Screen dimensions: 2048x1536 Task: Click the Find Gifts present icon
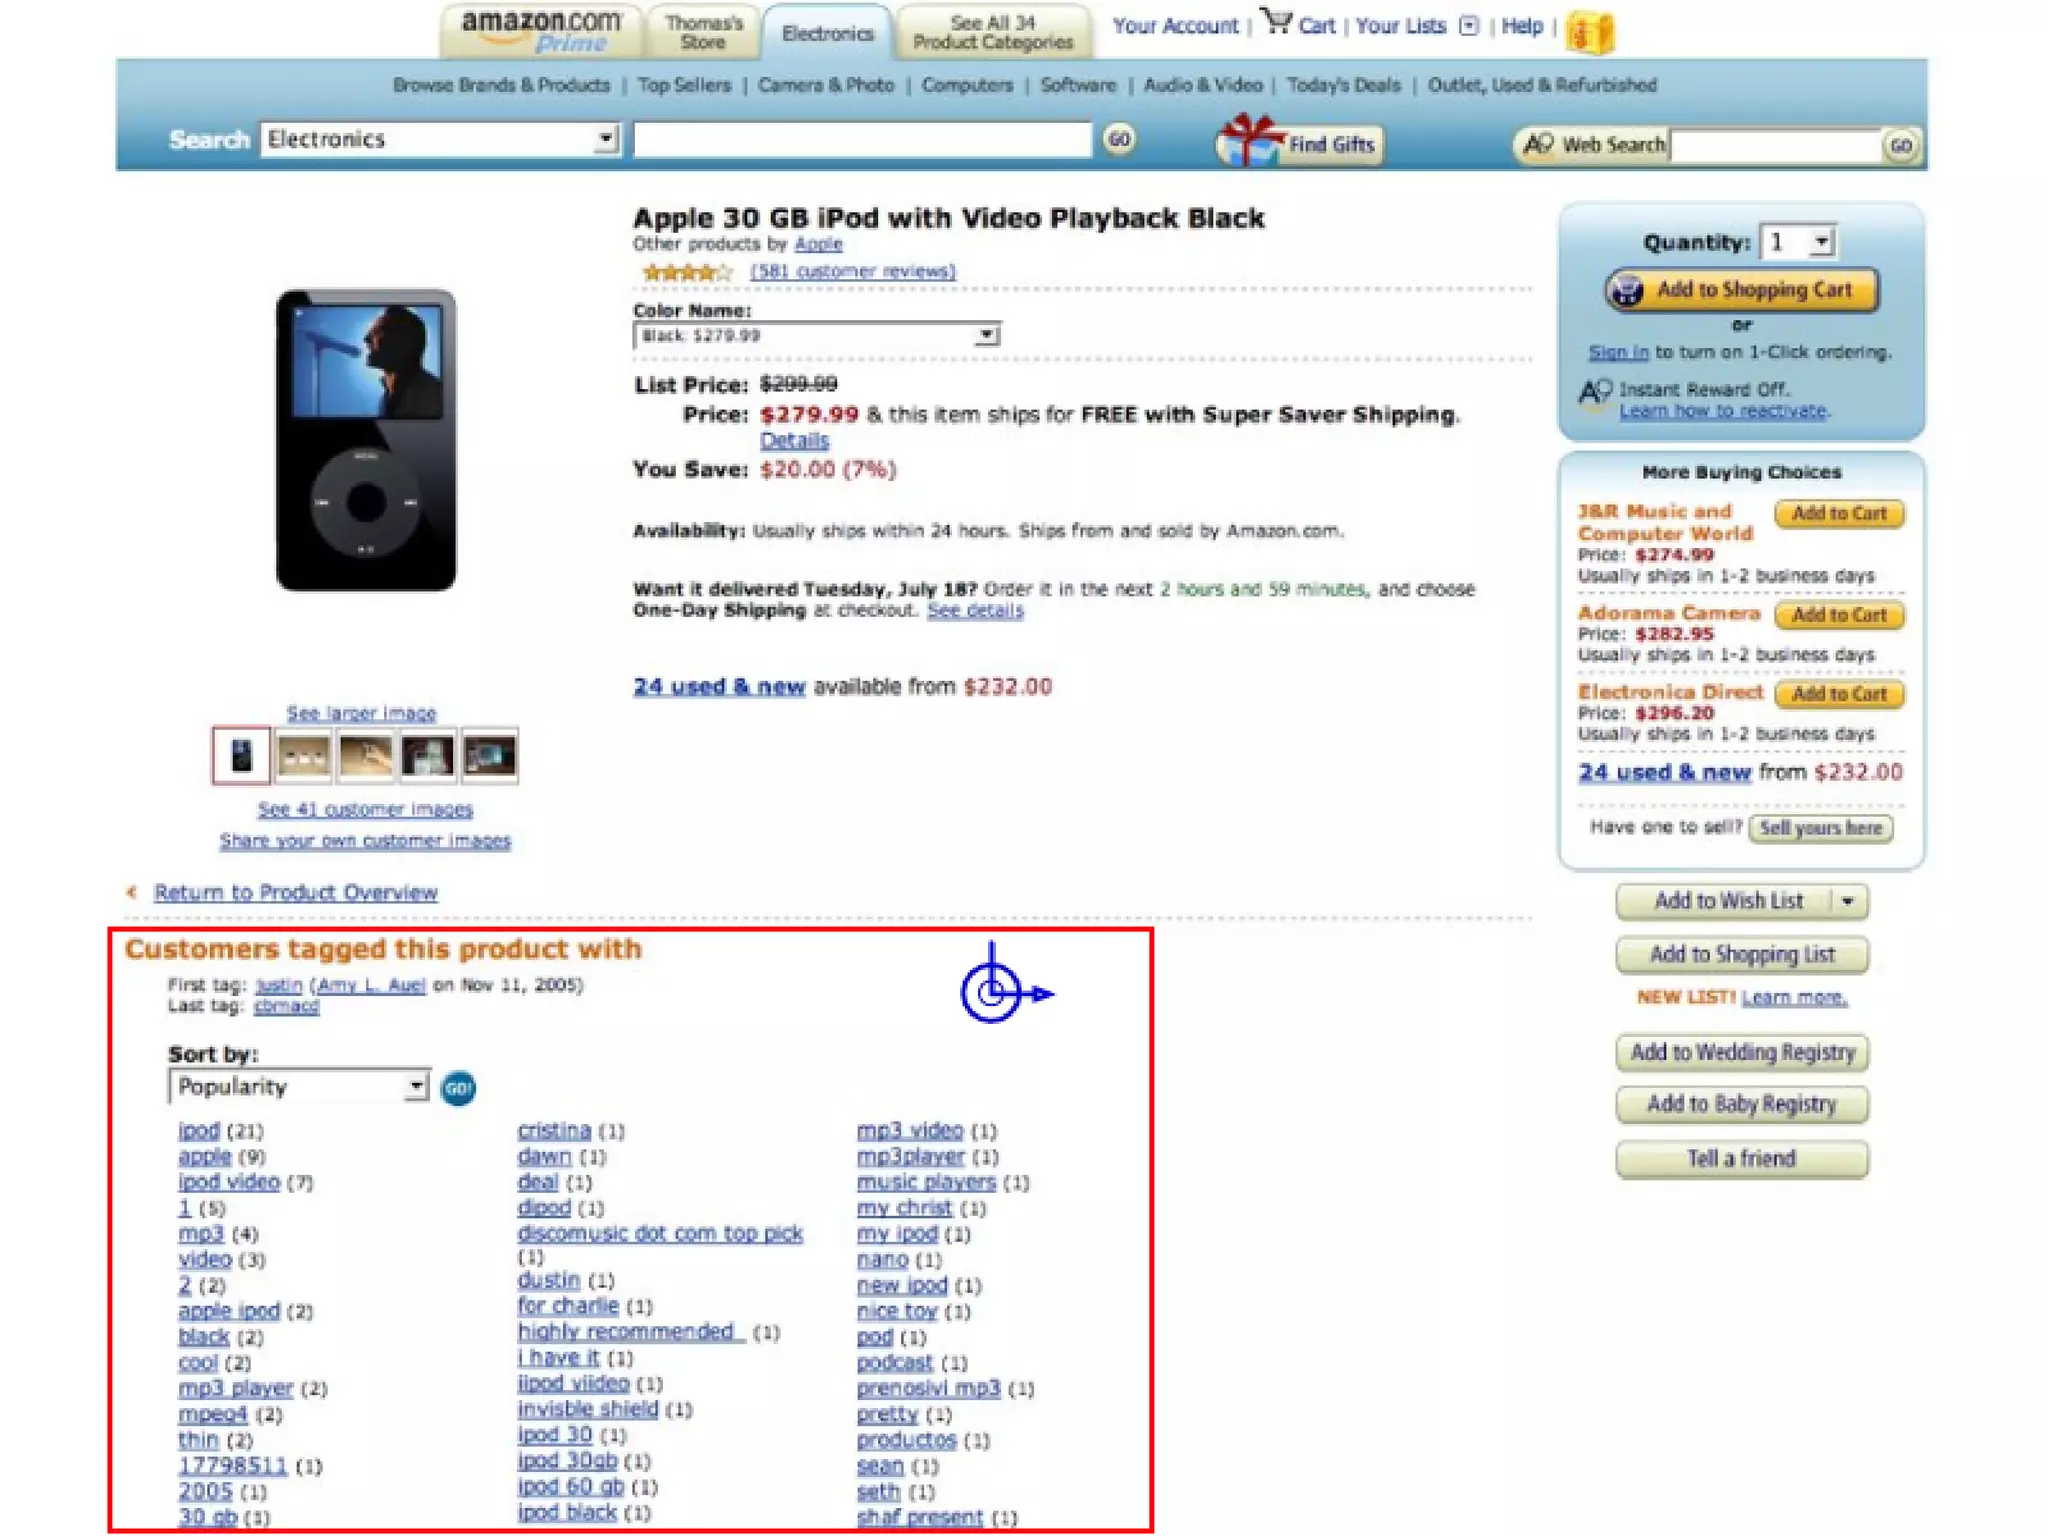click(1247, 140)
